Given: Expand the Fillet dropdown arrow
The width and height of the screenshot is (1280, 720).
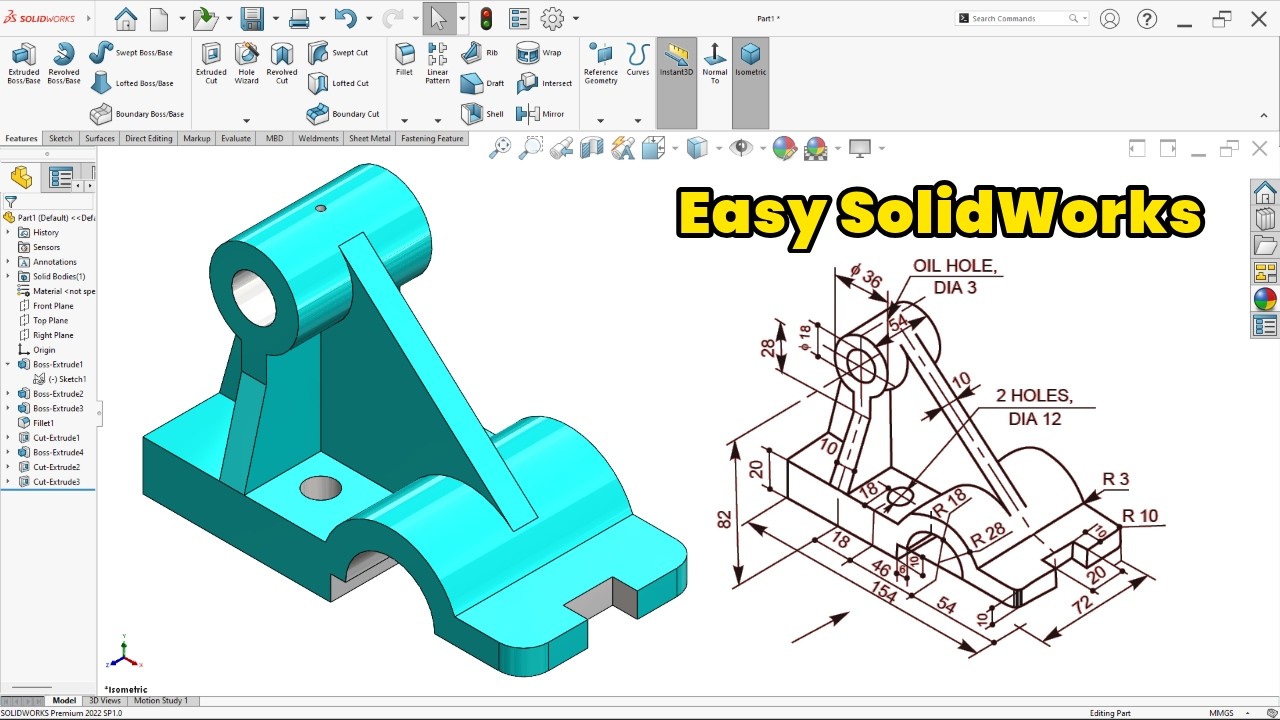Looking at the screenshot, I should [x=404, y=121].
